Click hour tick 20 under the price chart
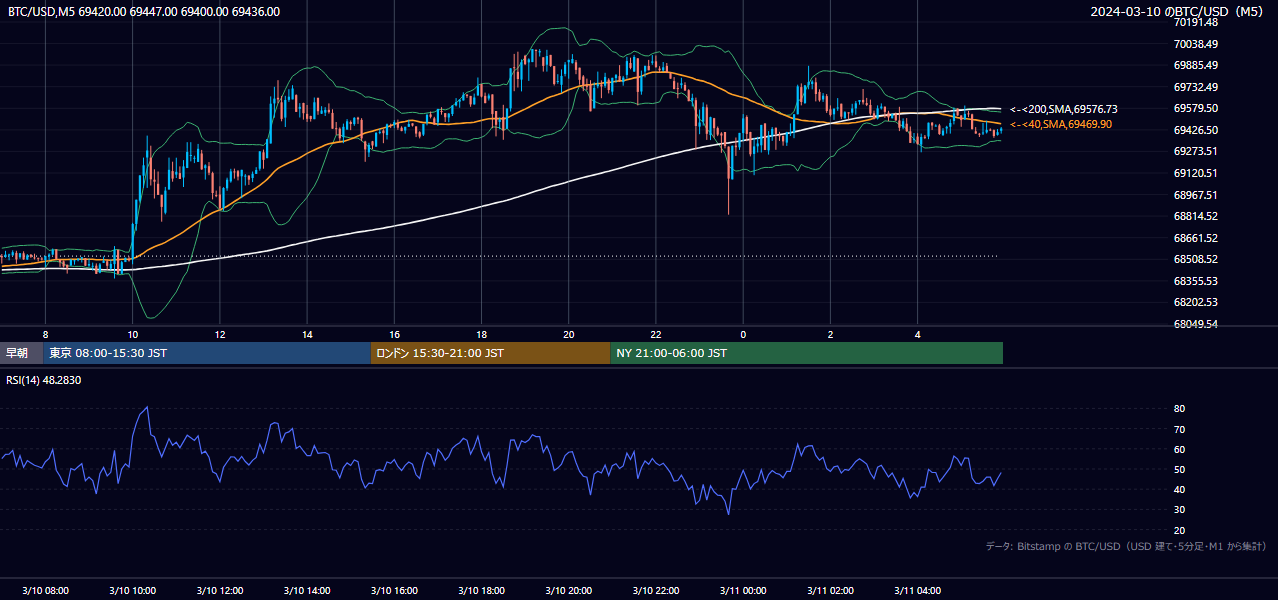The height and width of the screenshot is (600, 1278). tap(569, 334)
